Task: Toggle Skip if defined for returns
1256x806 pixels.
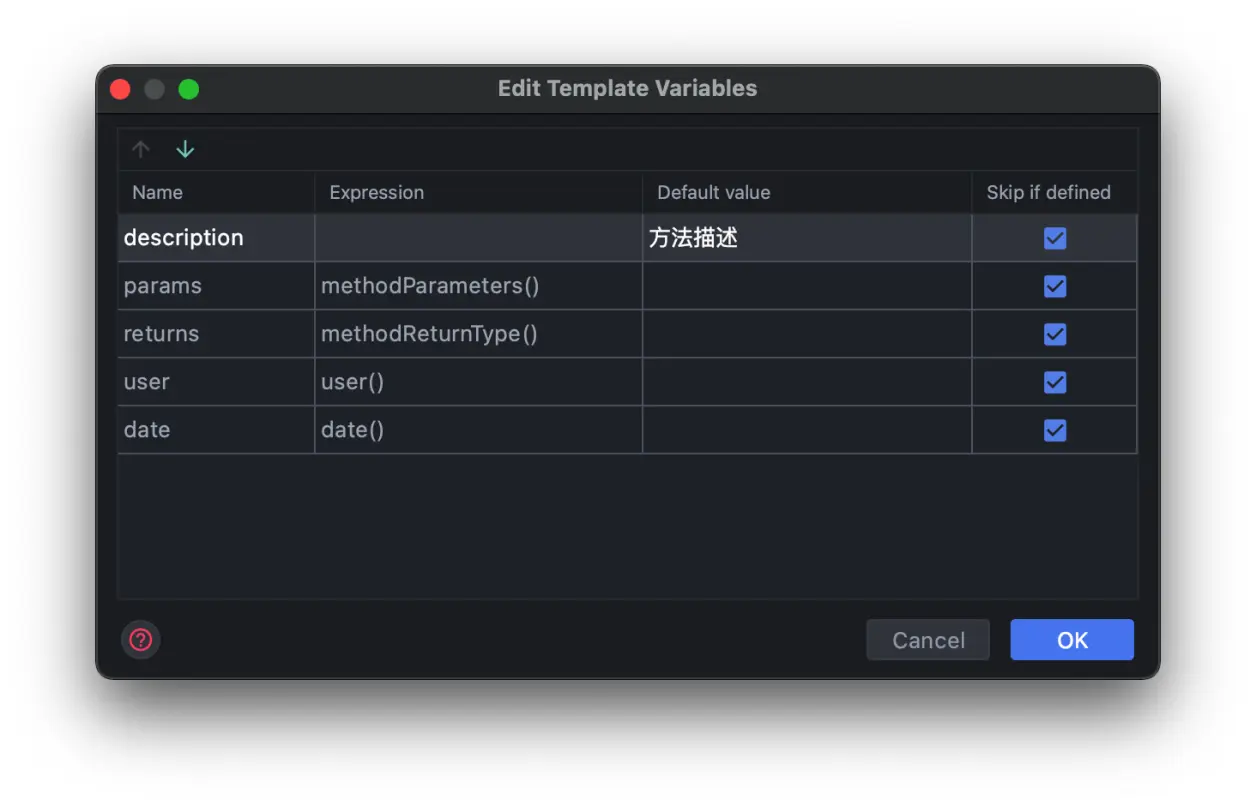Action: [x=1055, y=334]
